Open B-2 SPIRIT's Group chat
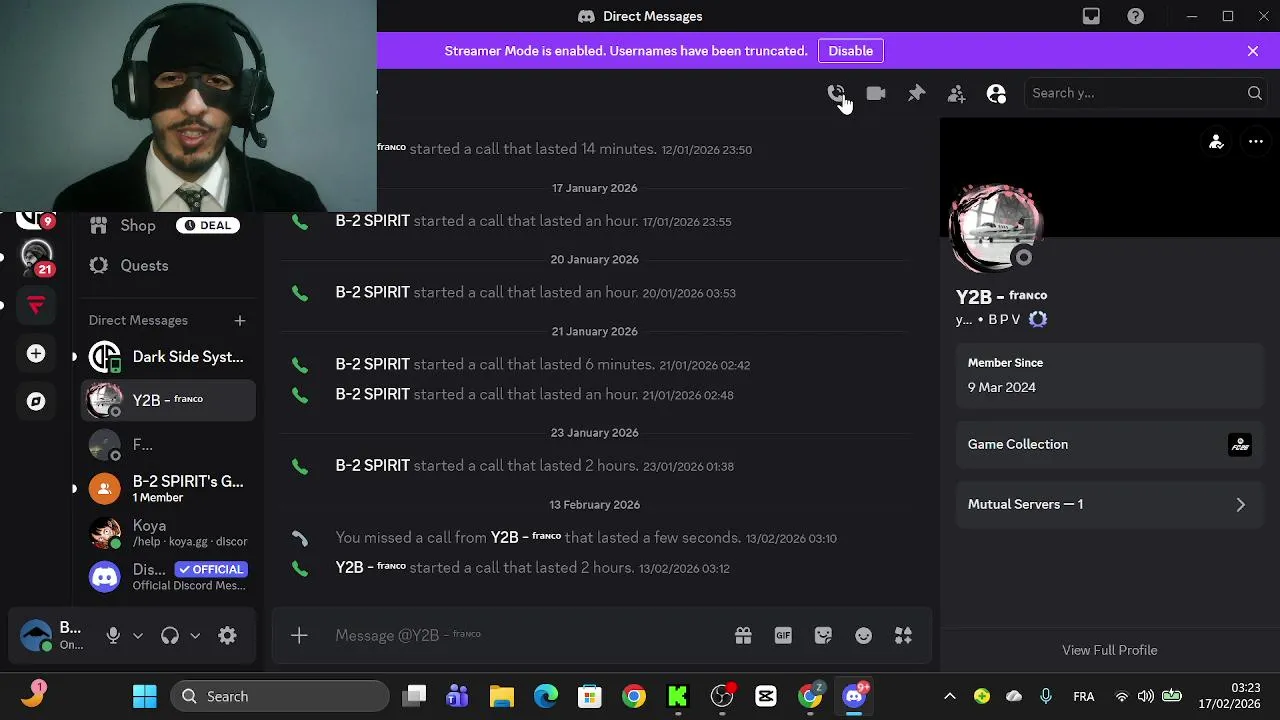 tap(168, 488)
